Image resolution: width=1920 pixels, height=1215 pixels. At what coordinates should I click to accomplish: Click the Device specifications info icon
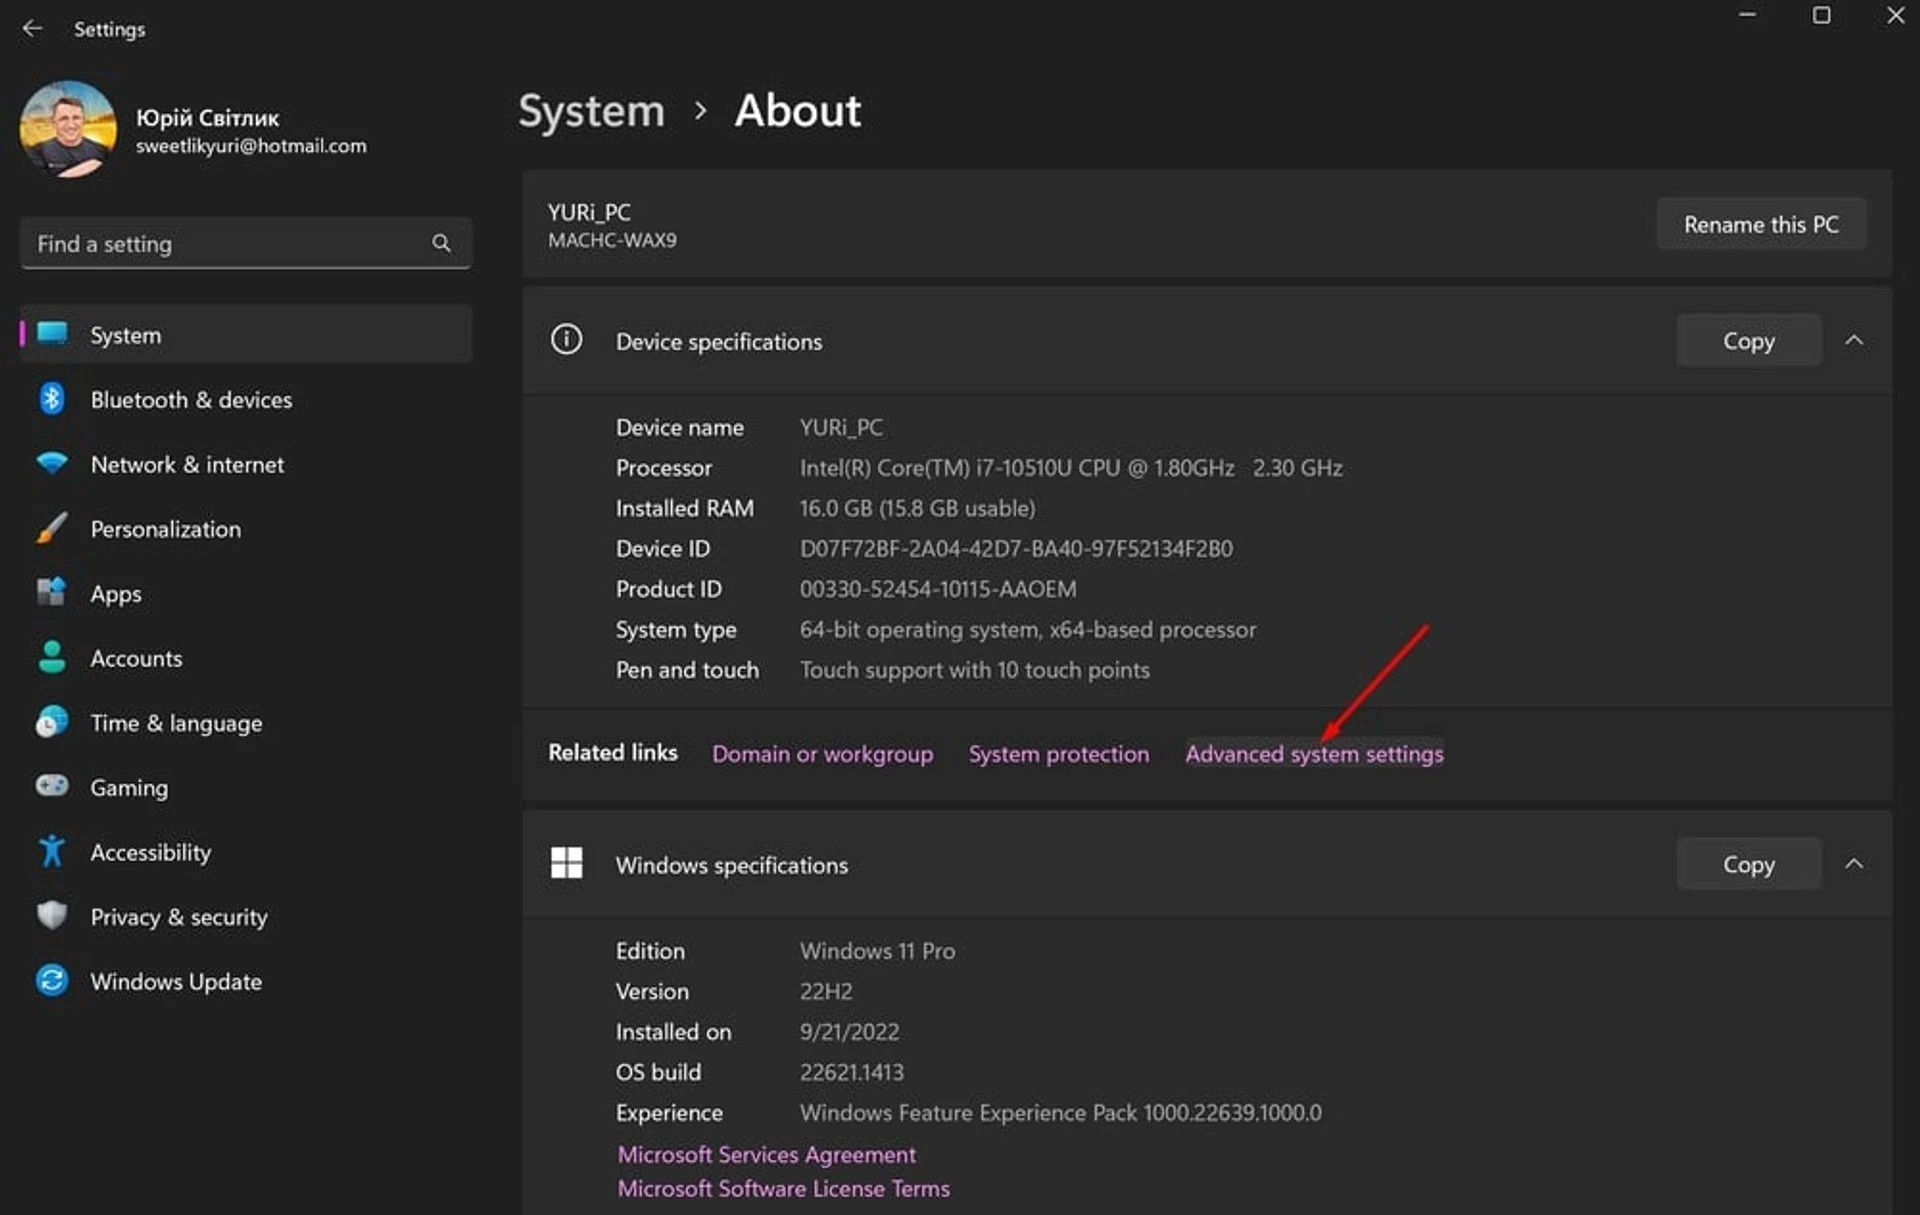pos(566,340)
